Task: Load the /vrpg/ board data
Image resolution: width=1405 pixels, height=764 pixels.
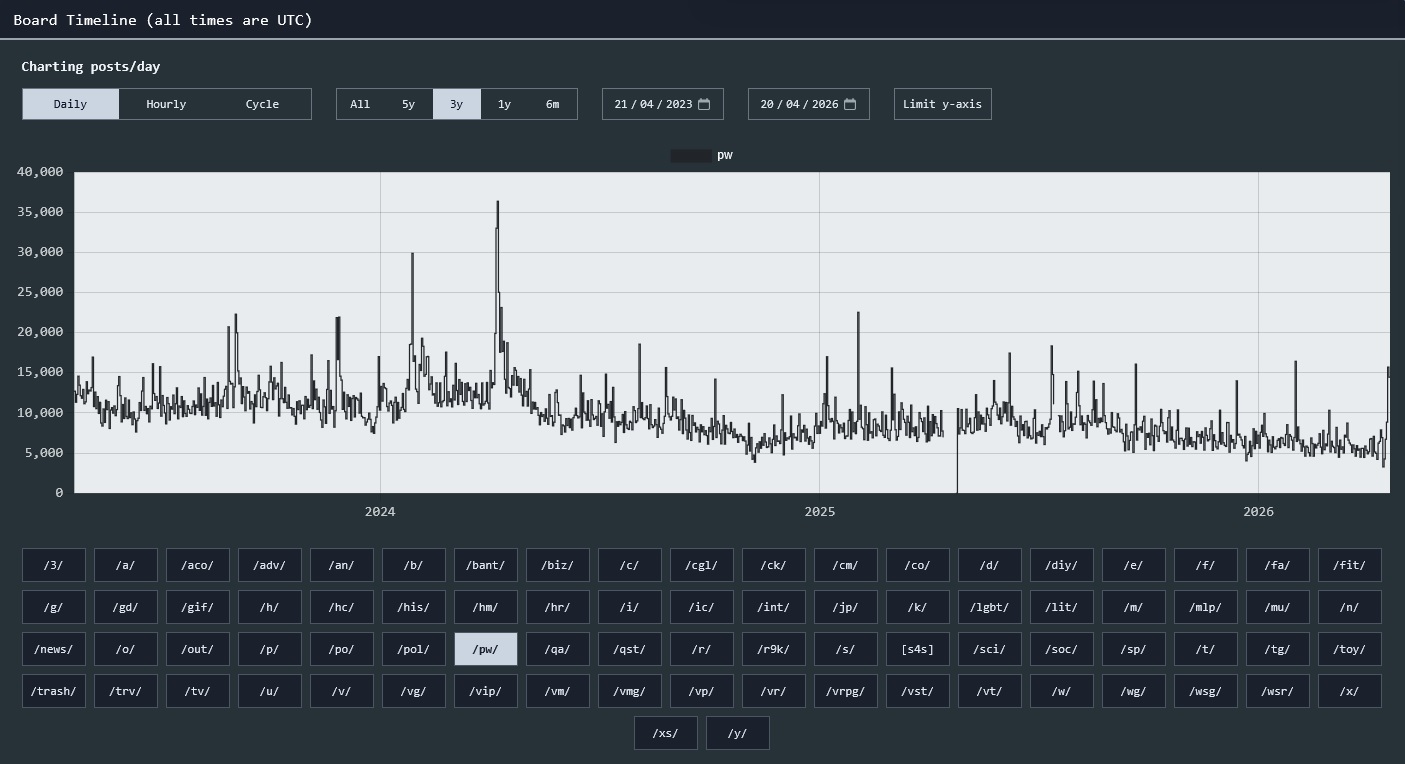Action: click(x=846, y=691)
